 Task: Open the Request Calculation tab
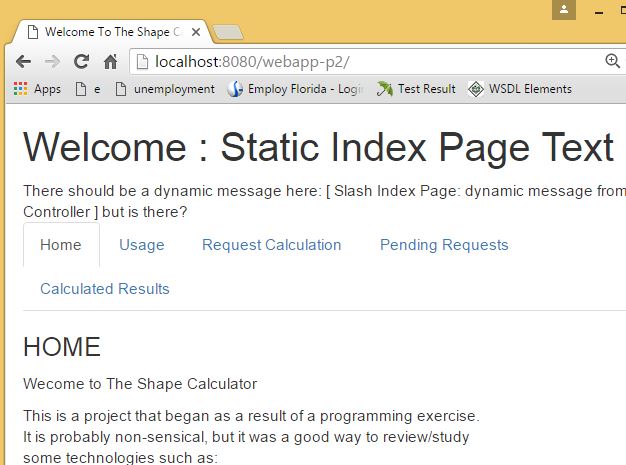tap(272, 245)
